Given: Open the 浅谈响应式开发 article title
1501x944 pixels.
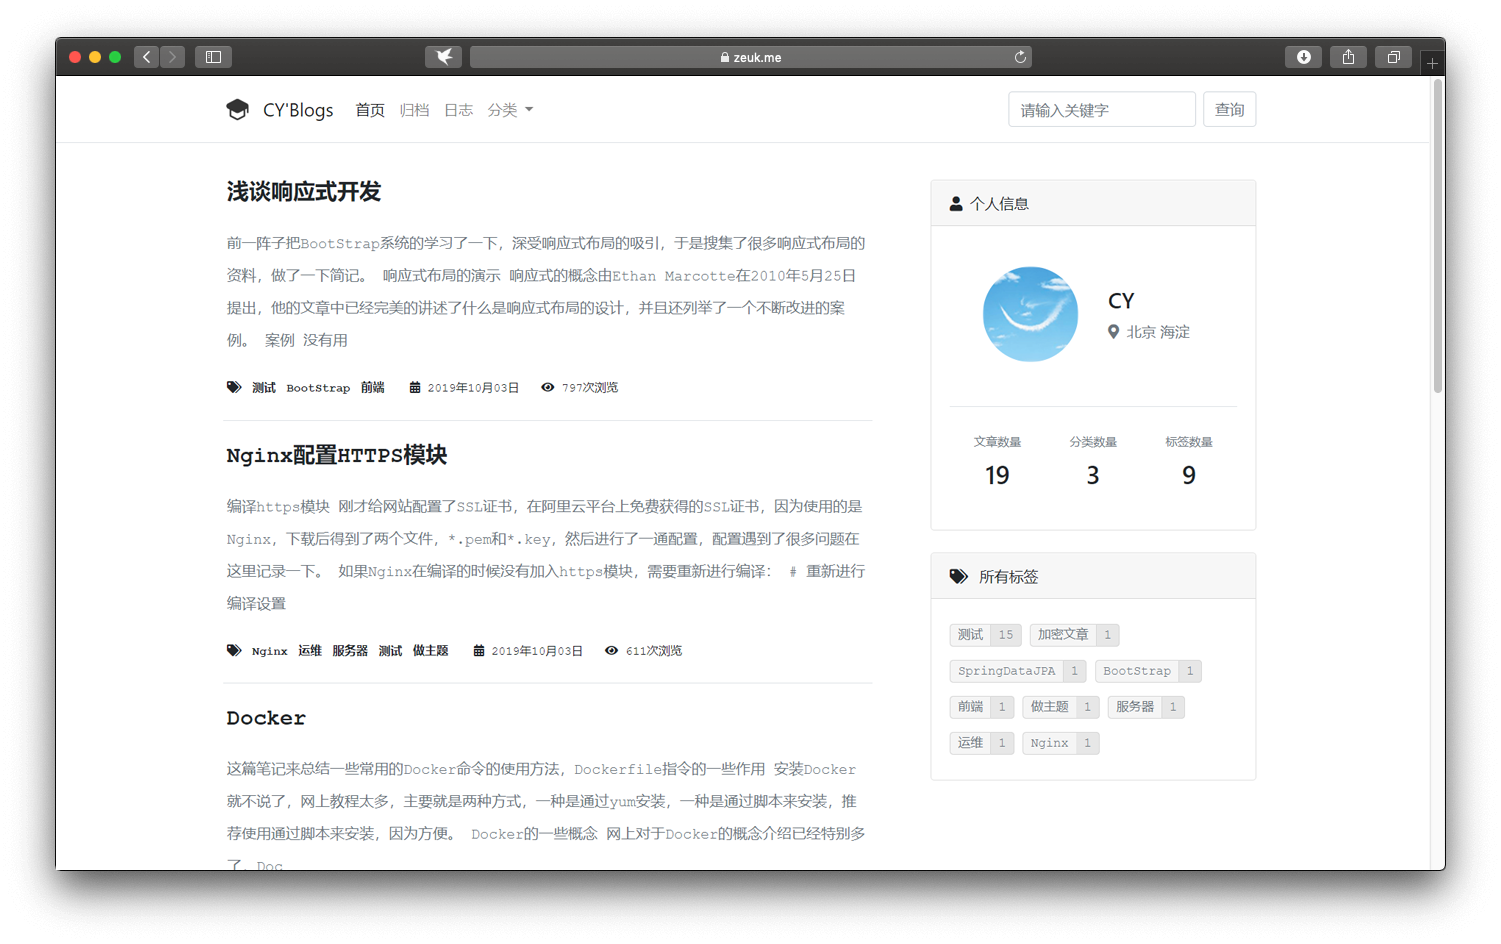Looking at the screenshot, I should point(304,191).
